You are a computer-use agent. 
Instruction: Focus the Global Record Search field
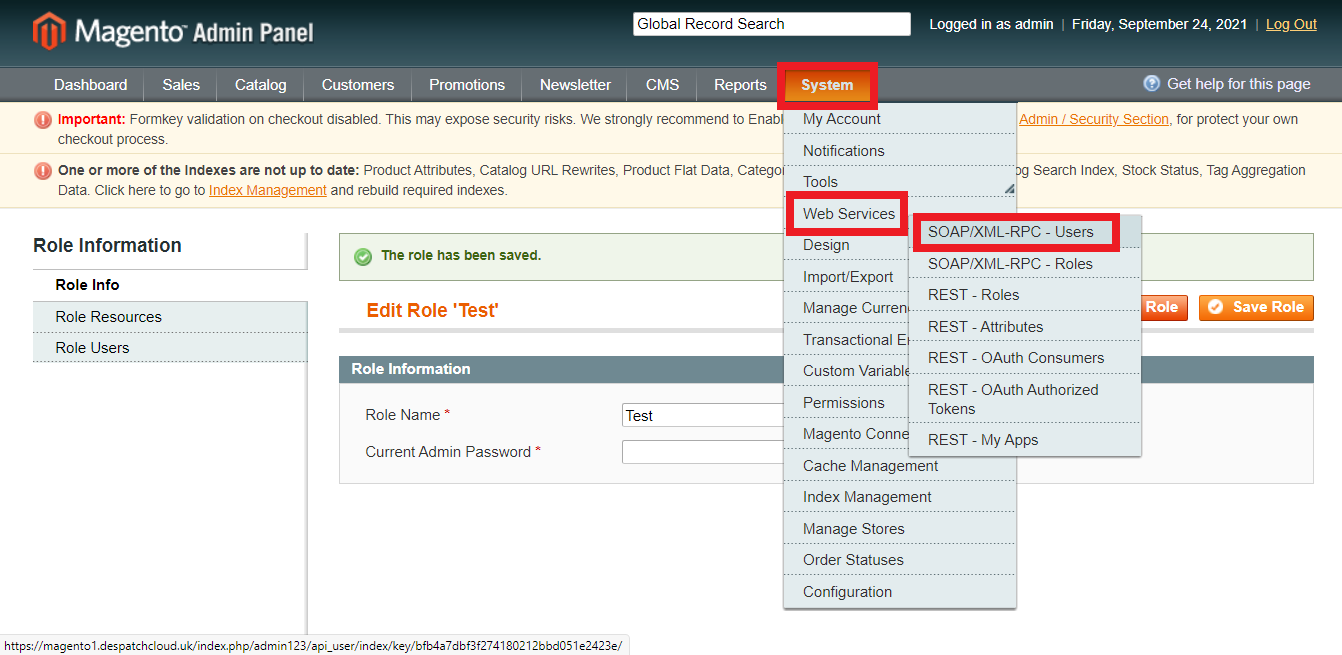point(771,24)
